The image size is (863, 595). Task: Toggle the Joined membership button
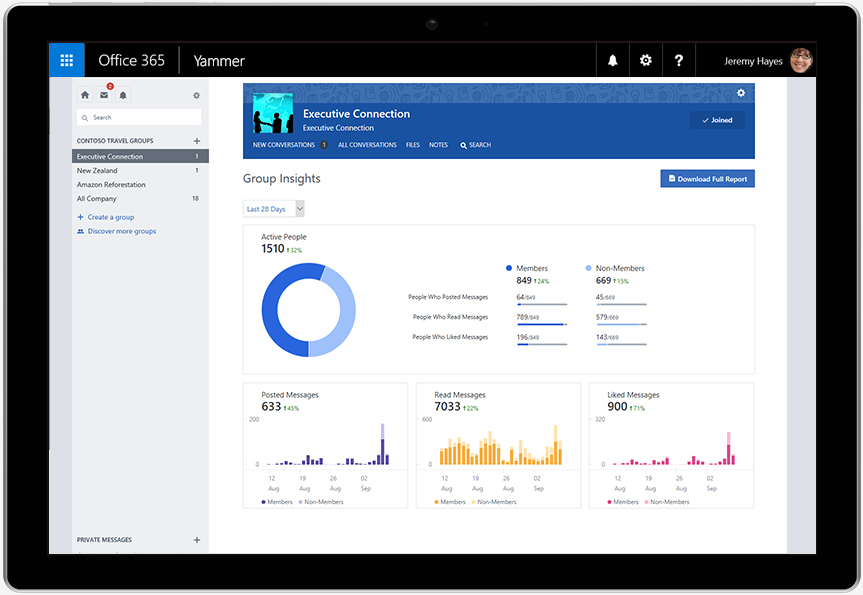click(x=717, y=120)
